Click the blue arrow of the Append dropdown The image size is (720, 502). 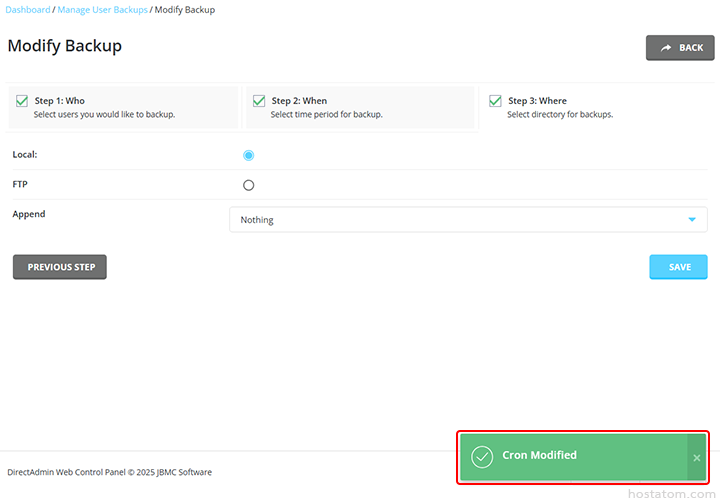point(691,220)
